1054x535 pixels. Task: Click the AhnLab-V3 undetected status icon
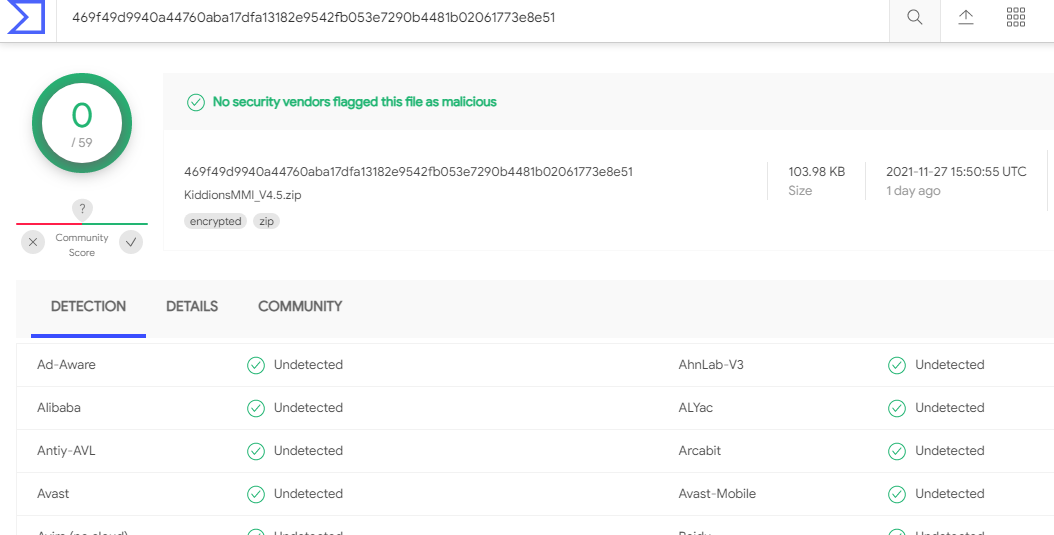click(x=897, y=365)
